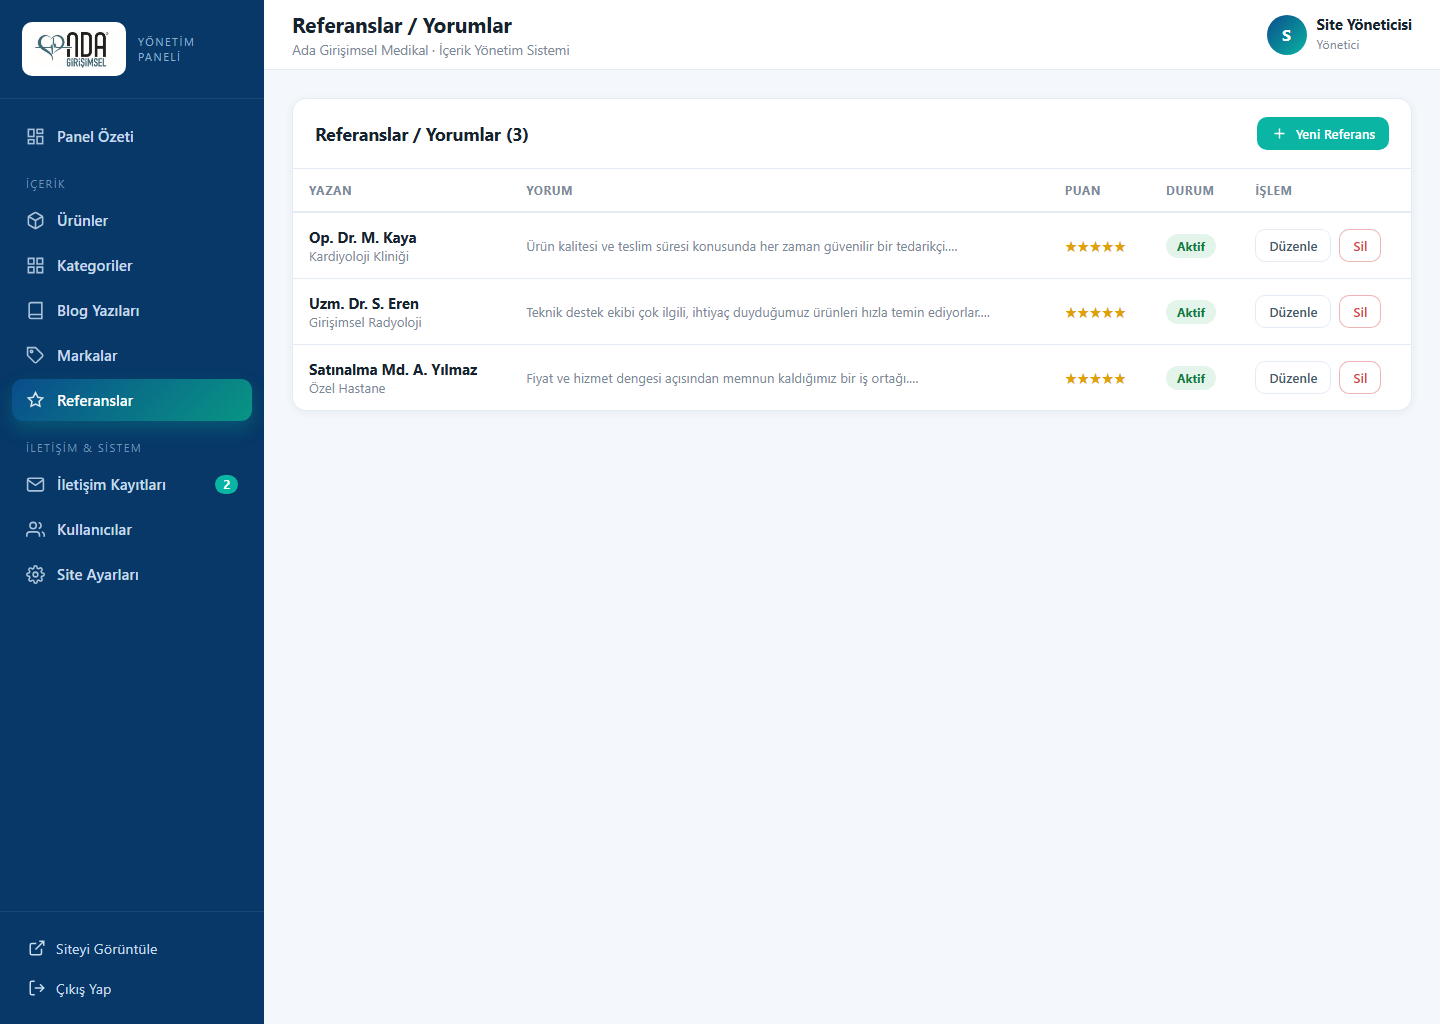Click the Markalar tag icon

(x=36, y=356)
